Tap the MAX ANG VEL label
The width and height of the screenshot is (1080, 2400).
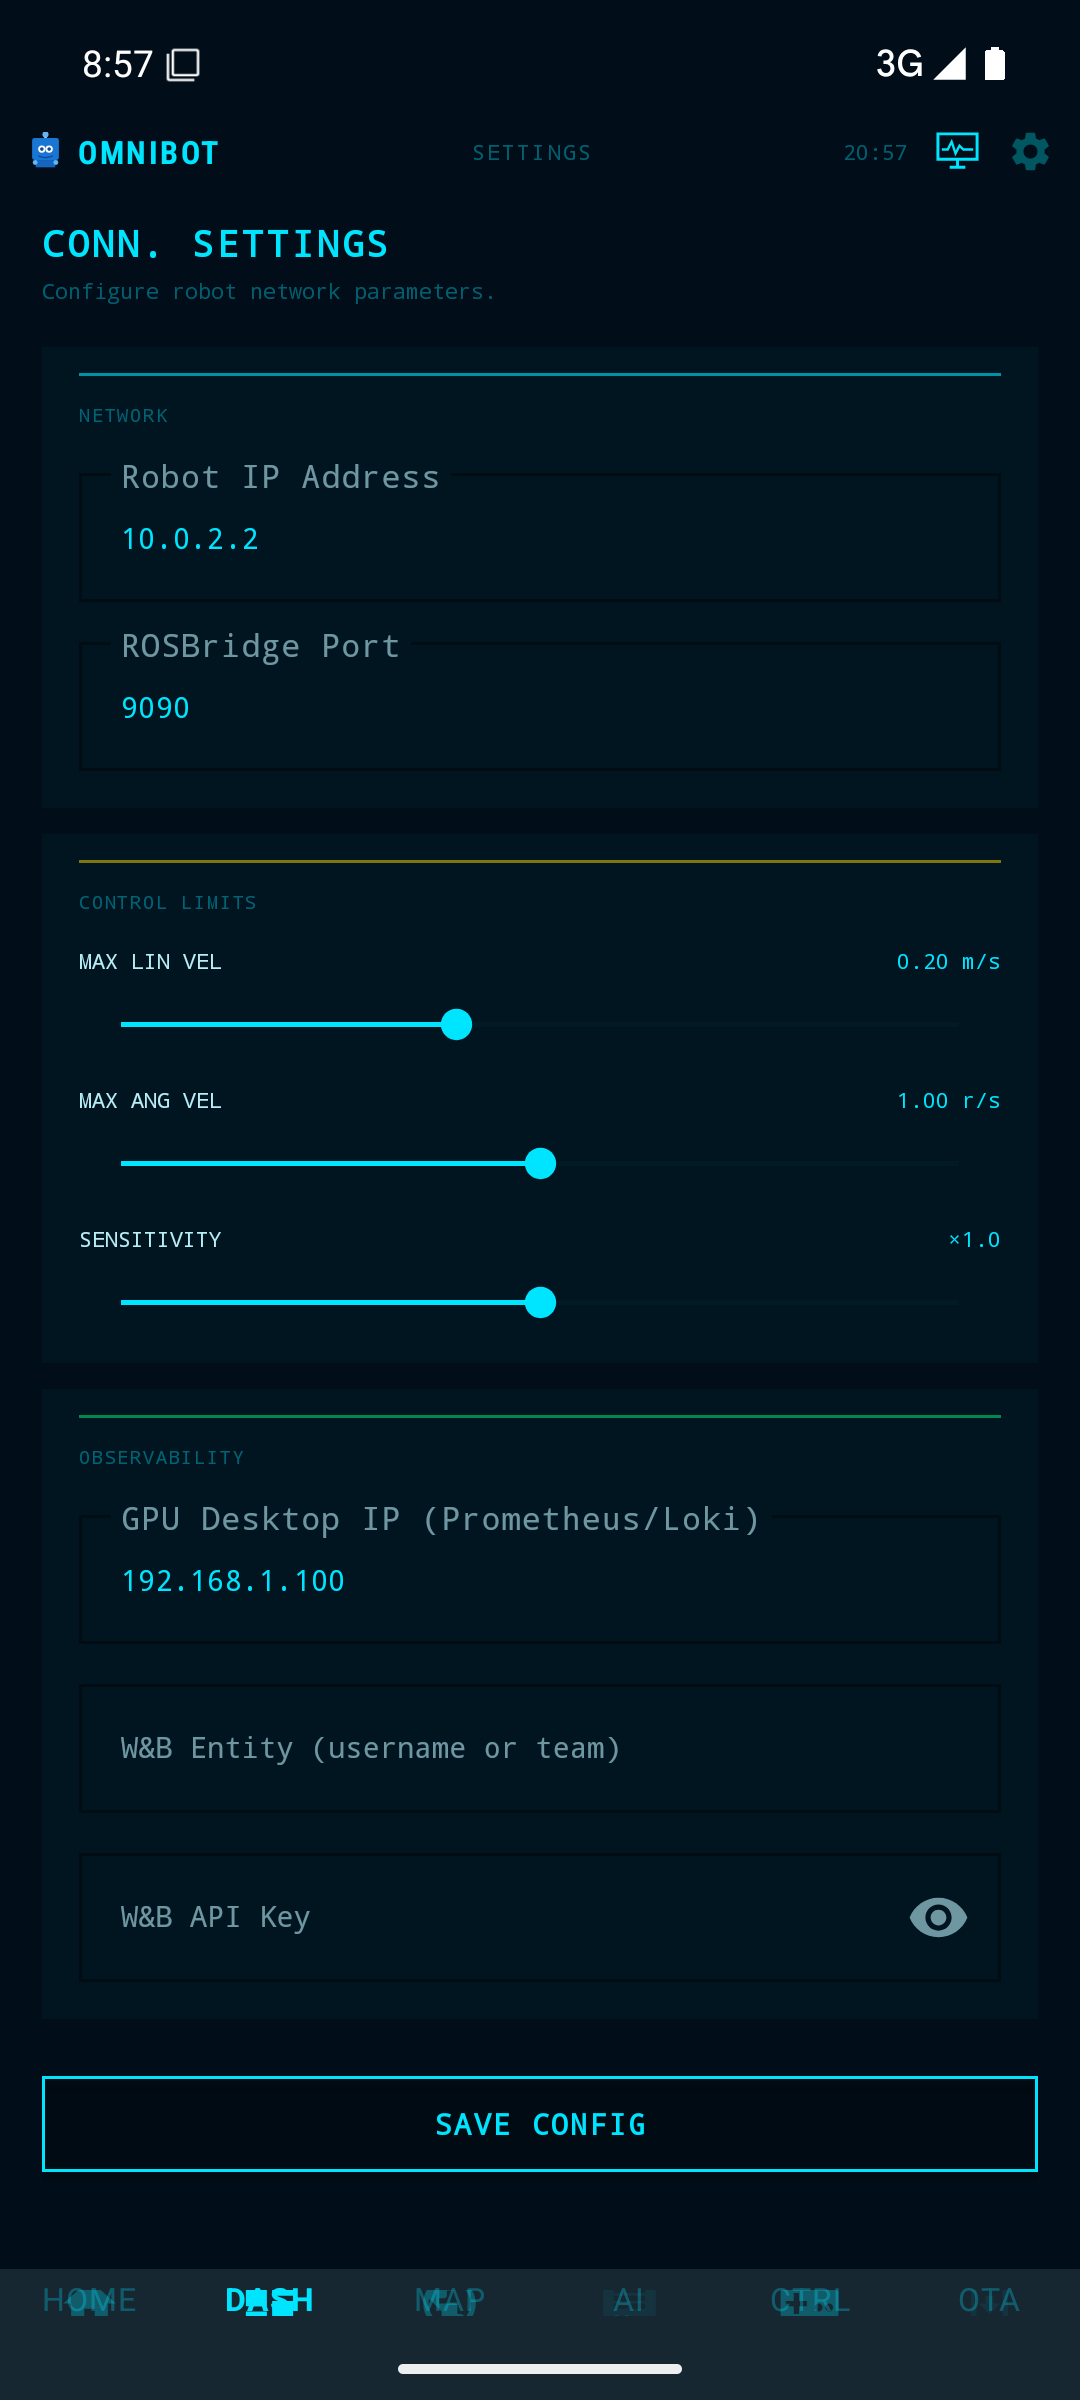(x=150, y=1101)
